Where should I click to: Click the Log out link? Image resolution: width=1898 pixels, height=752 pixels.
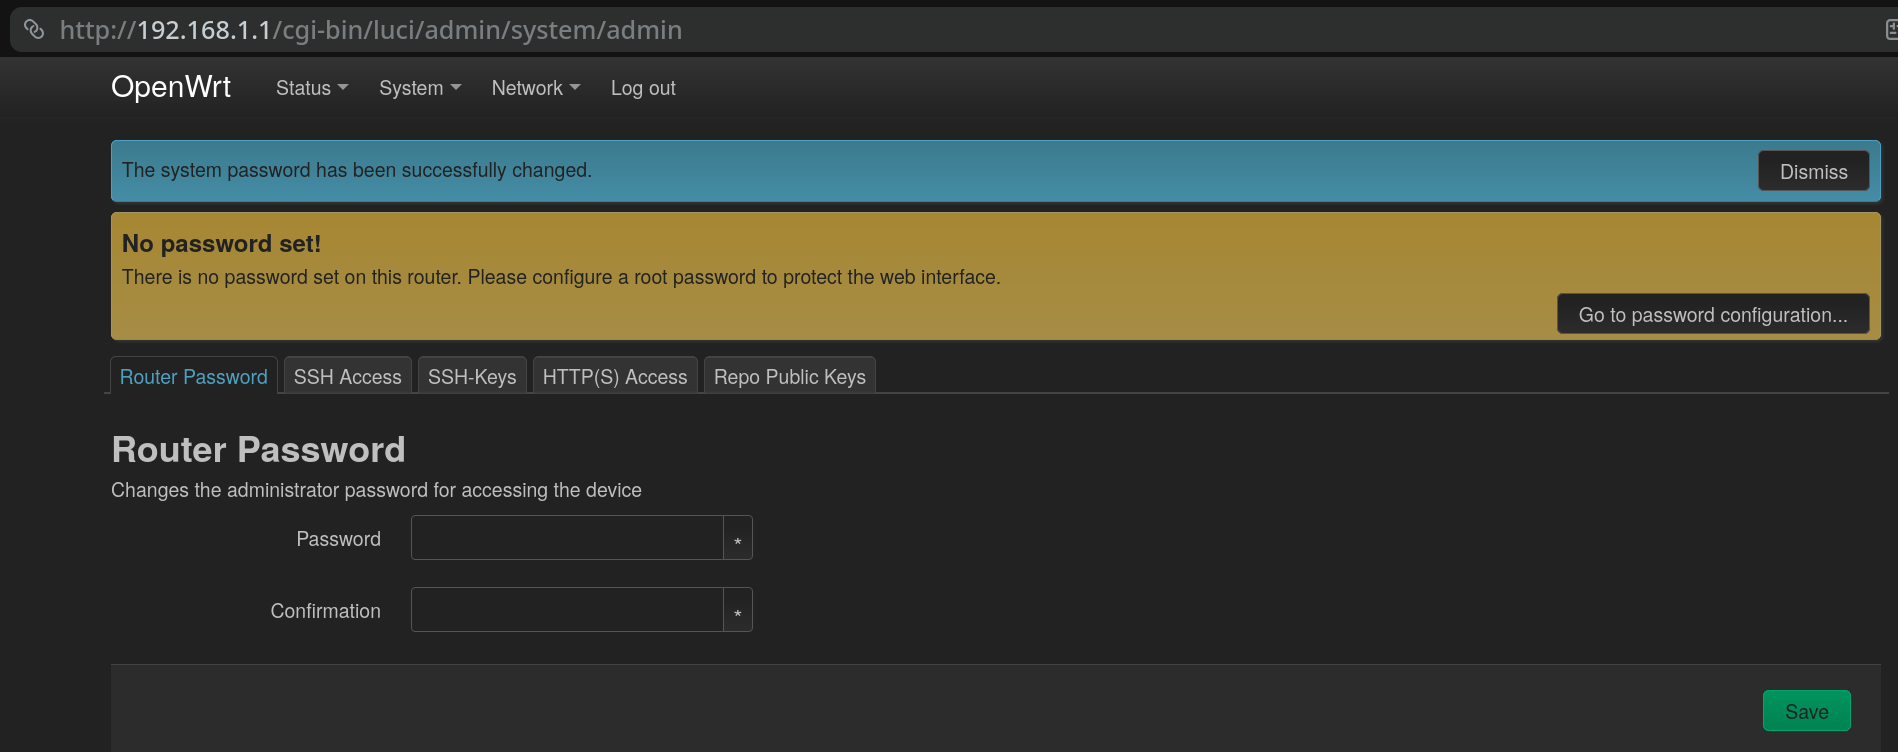click(643, 88)
